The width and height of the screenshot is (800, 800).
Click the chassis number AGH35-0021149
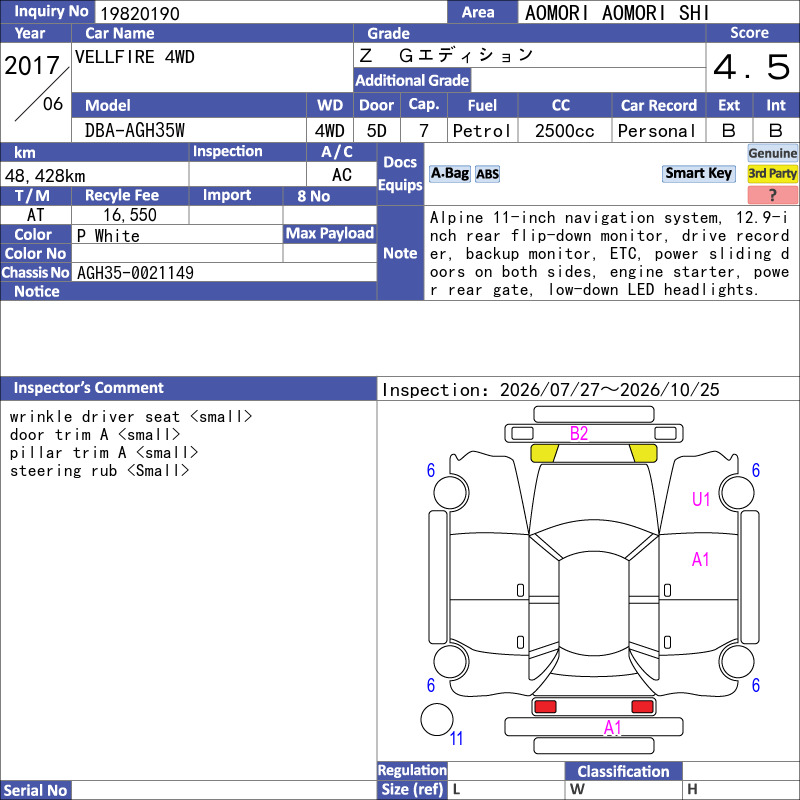(x=135, y=273)
